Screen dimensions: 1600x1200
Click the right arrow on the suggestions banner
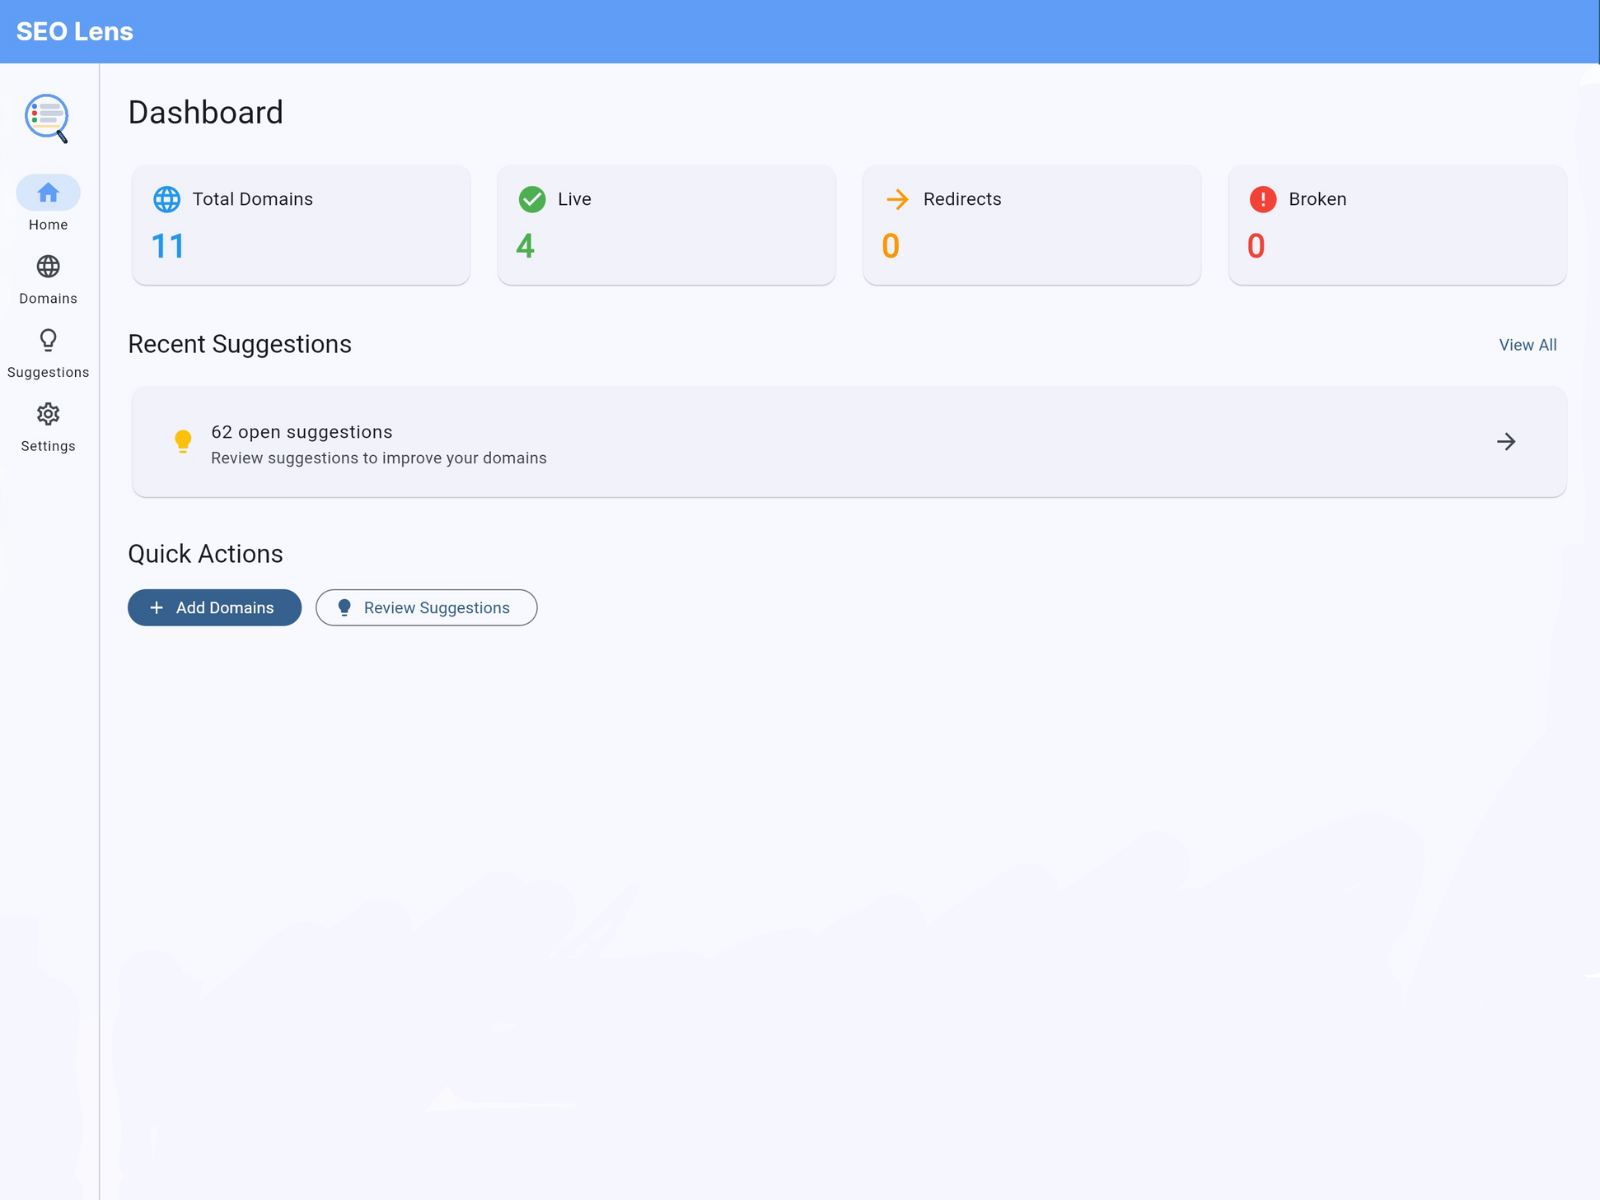(x=1507, y=441)
